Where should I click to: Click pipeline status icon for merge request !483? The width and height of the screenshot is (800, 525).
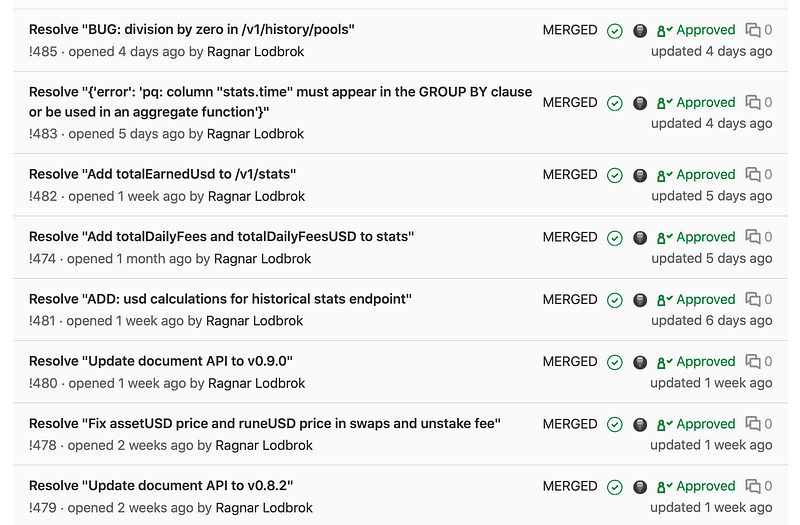[615, 104]
